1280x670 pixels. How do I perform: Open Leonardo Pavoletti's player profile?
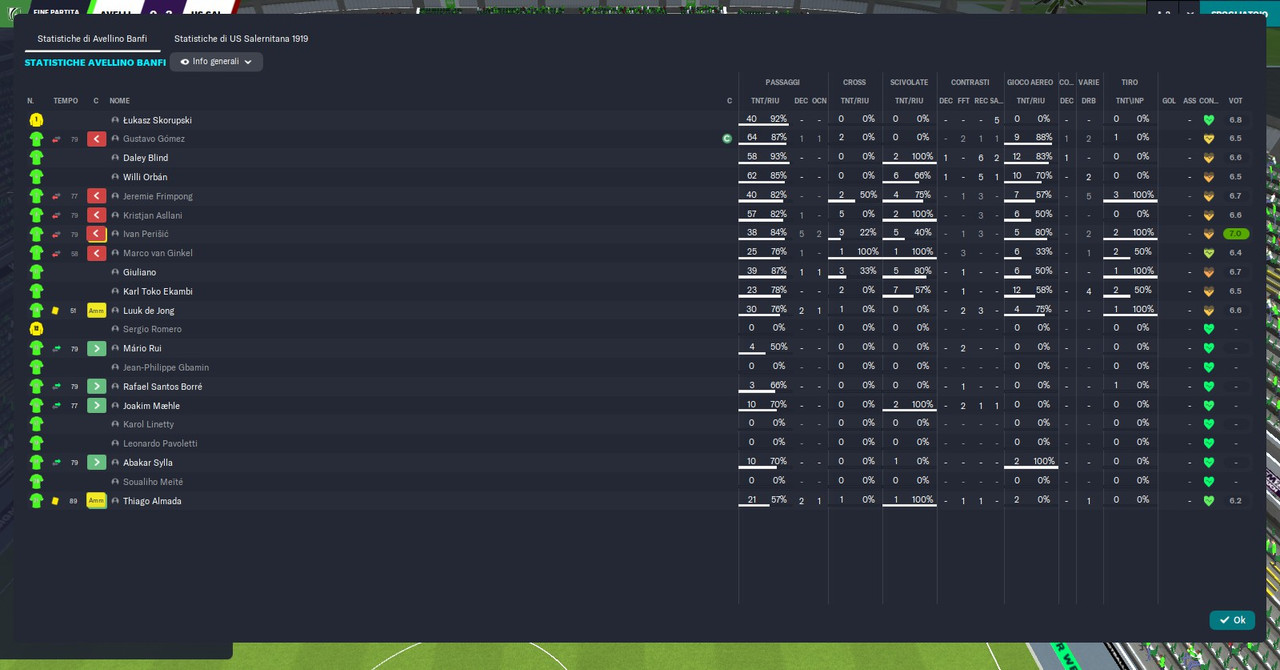coord(160,443)
